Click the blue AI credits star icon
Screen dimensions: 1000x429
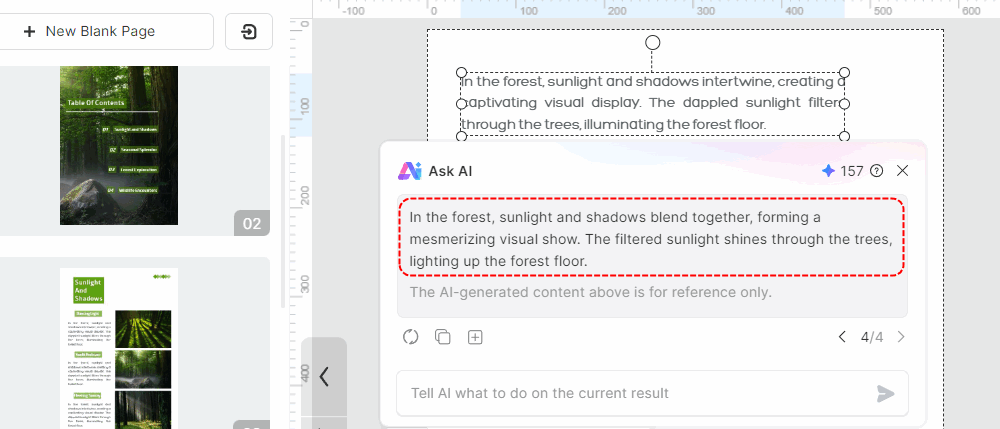[828, 171]
